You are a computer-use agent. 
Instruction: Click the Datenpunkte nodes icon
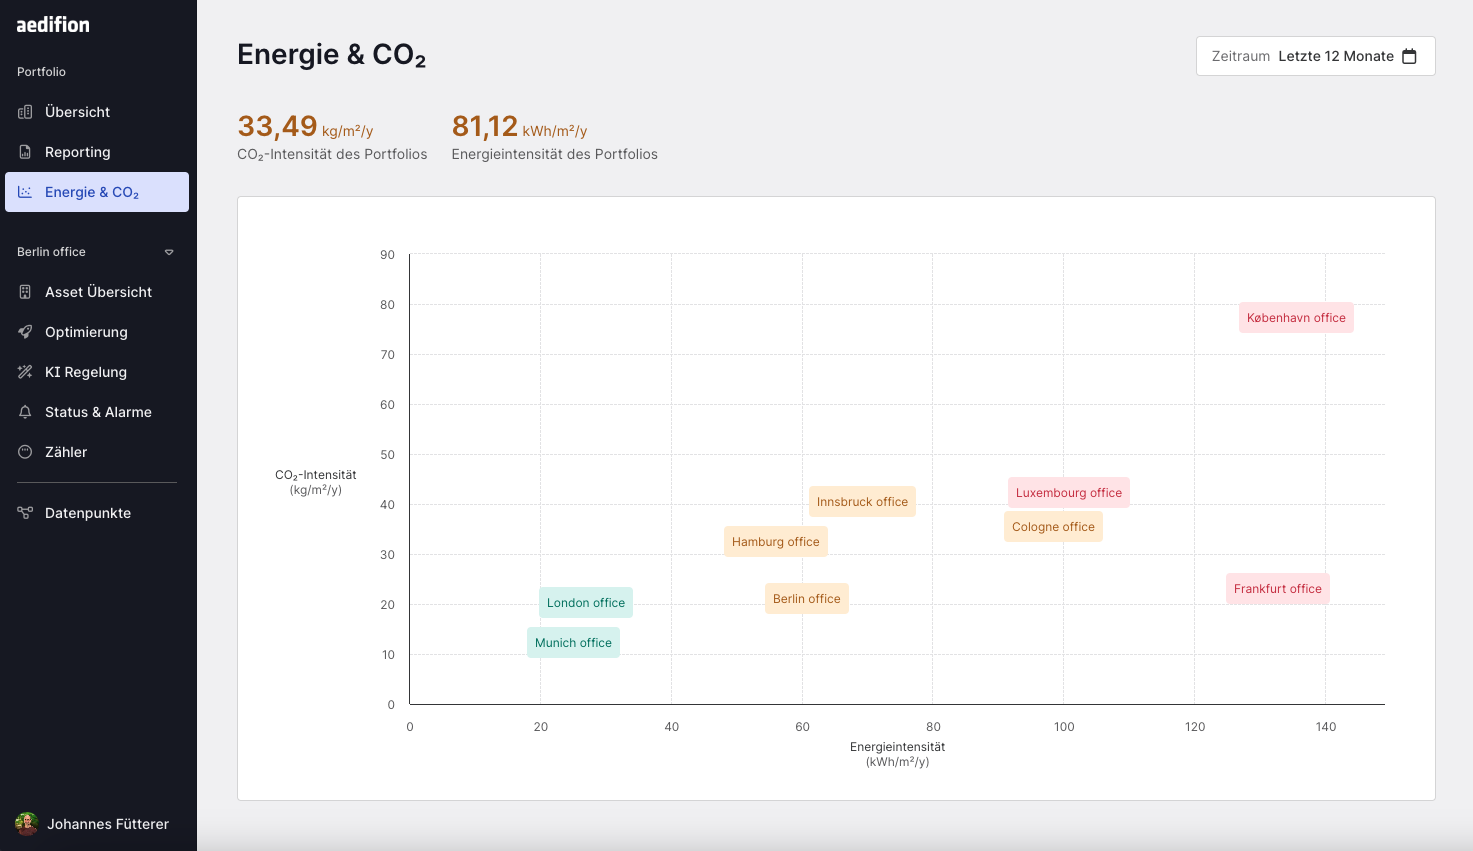coord(25,513)
